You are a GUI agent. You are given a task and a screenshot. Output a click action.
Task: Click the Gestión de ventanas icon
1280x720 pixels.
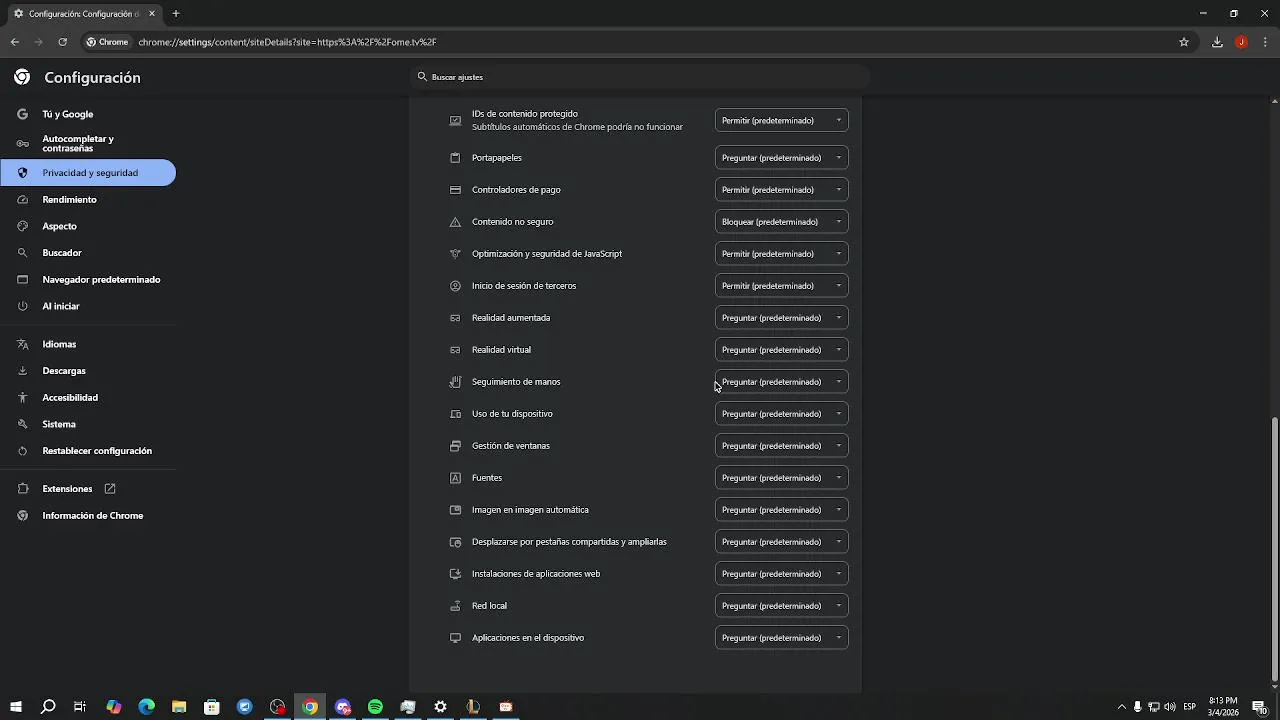click(455, 446)
